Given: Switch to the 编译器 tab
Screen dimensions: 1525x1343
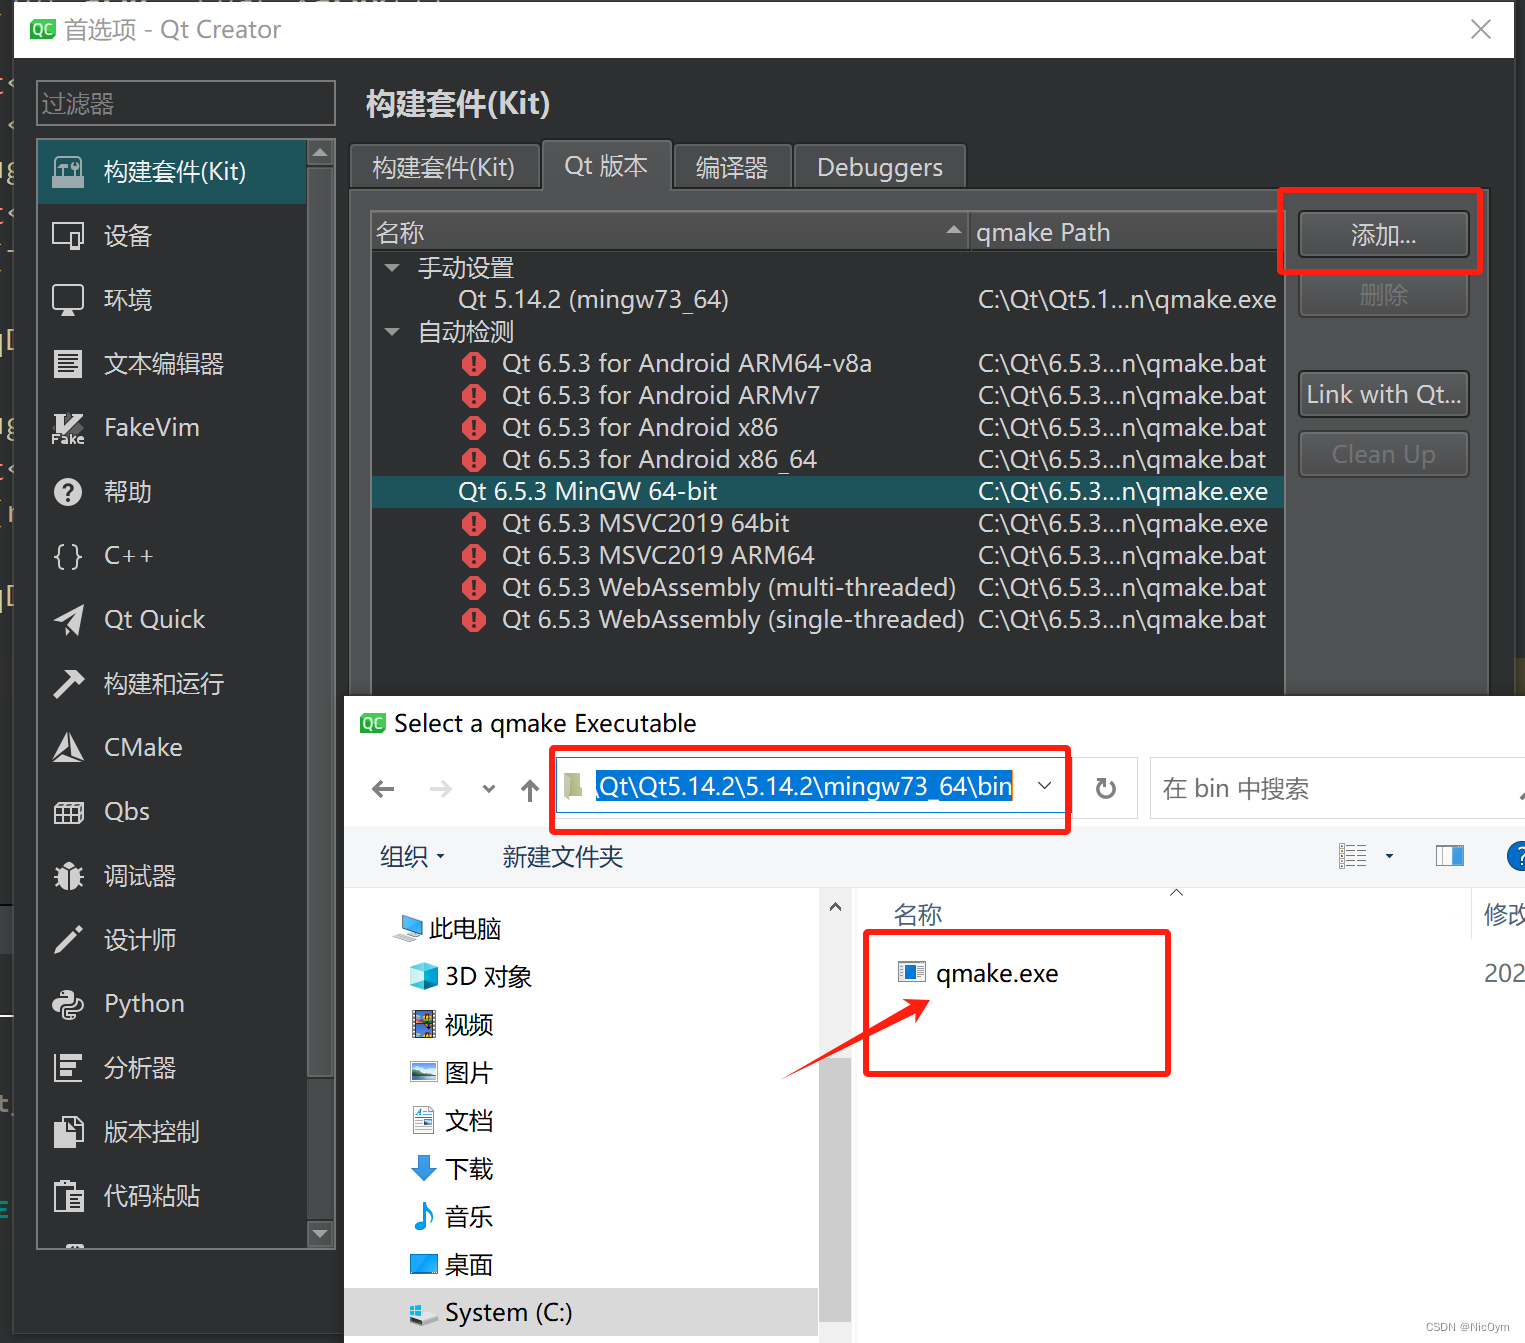Looking at the screenshot, I should click(732, 167).
